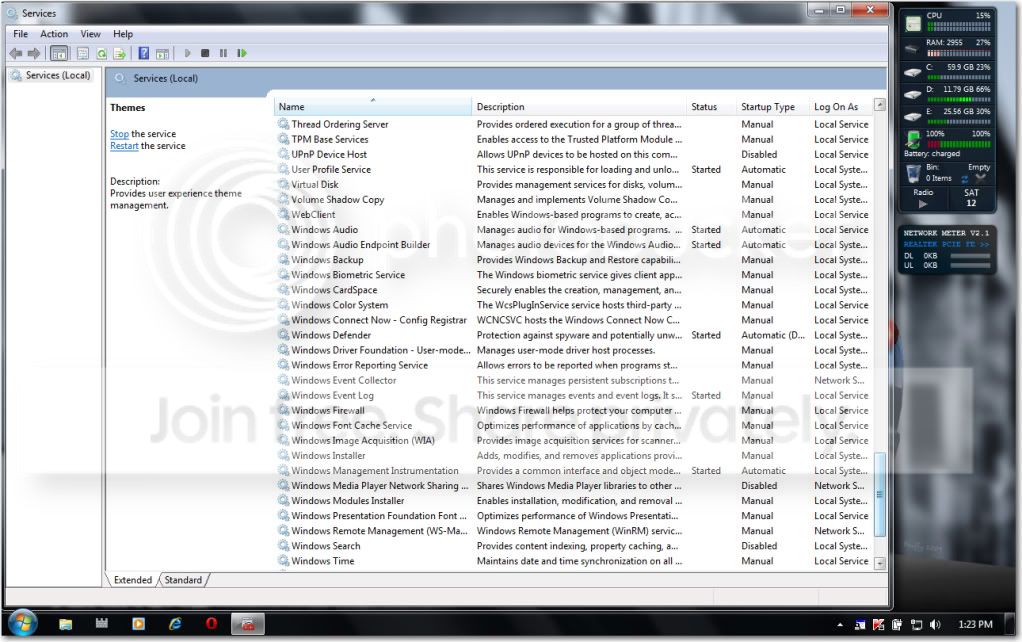
Task: Switch to the Standard tab
Action: pyautogui.click(x=183, y=580)
